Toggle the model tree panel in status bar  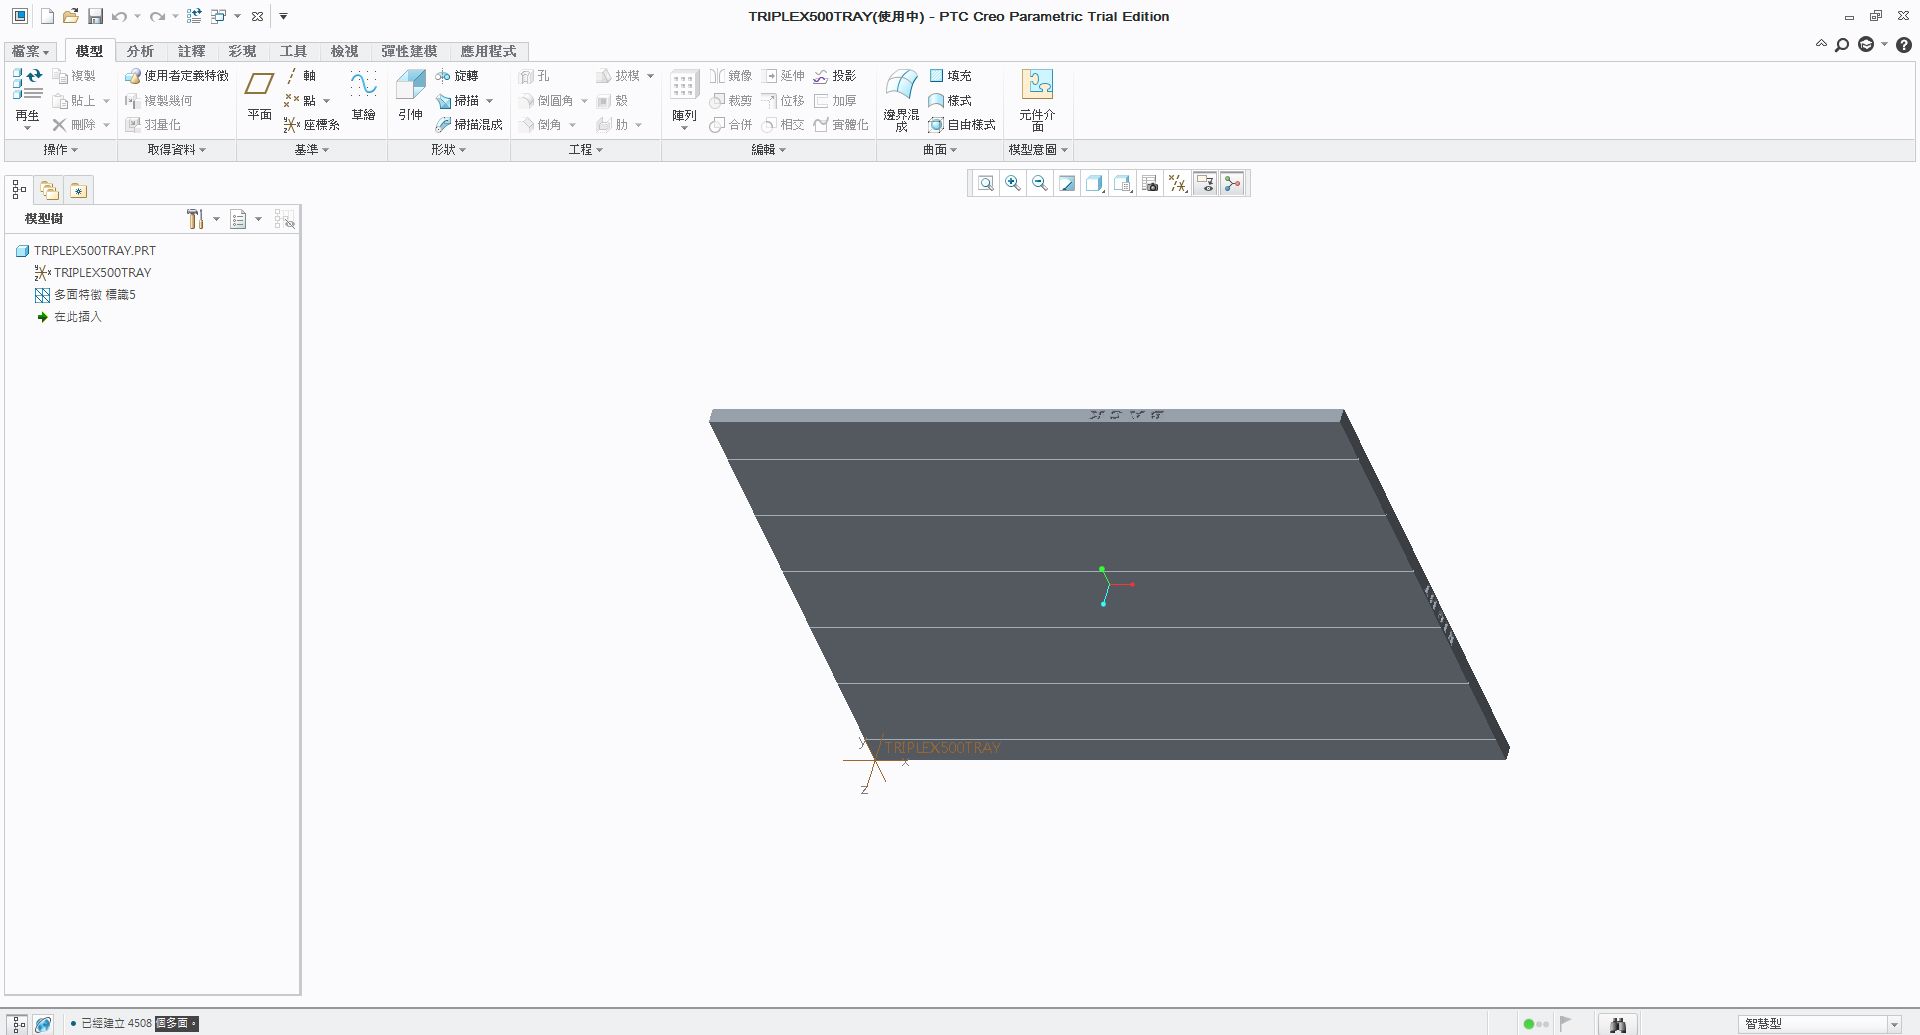[x=18, y=1024]
